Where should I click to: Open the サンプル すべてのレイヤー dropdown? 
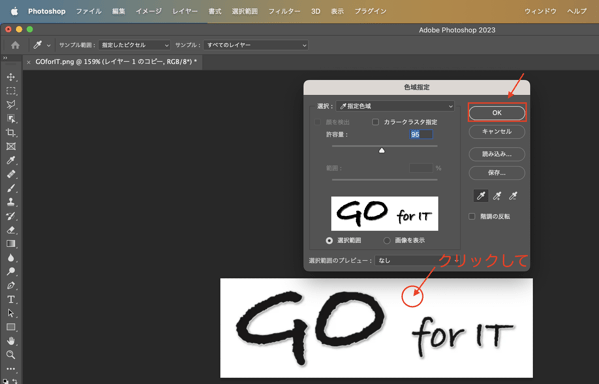tap(256, 45)
